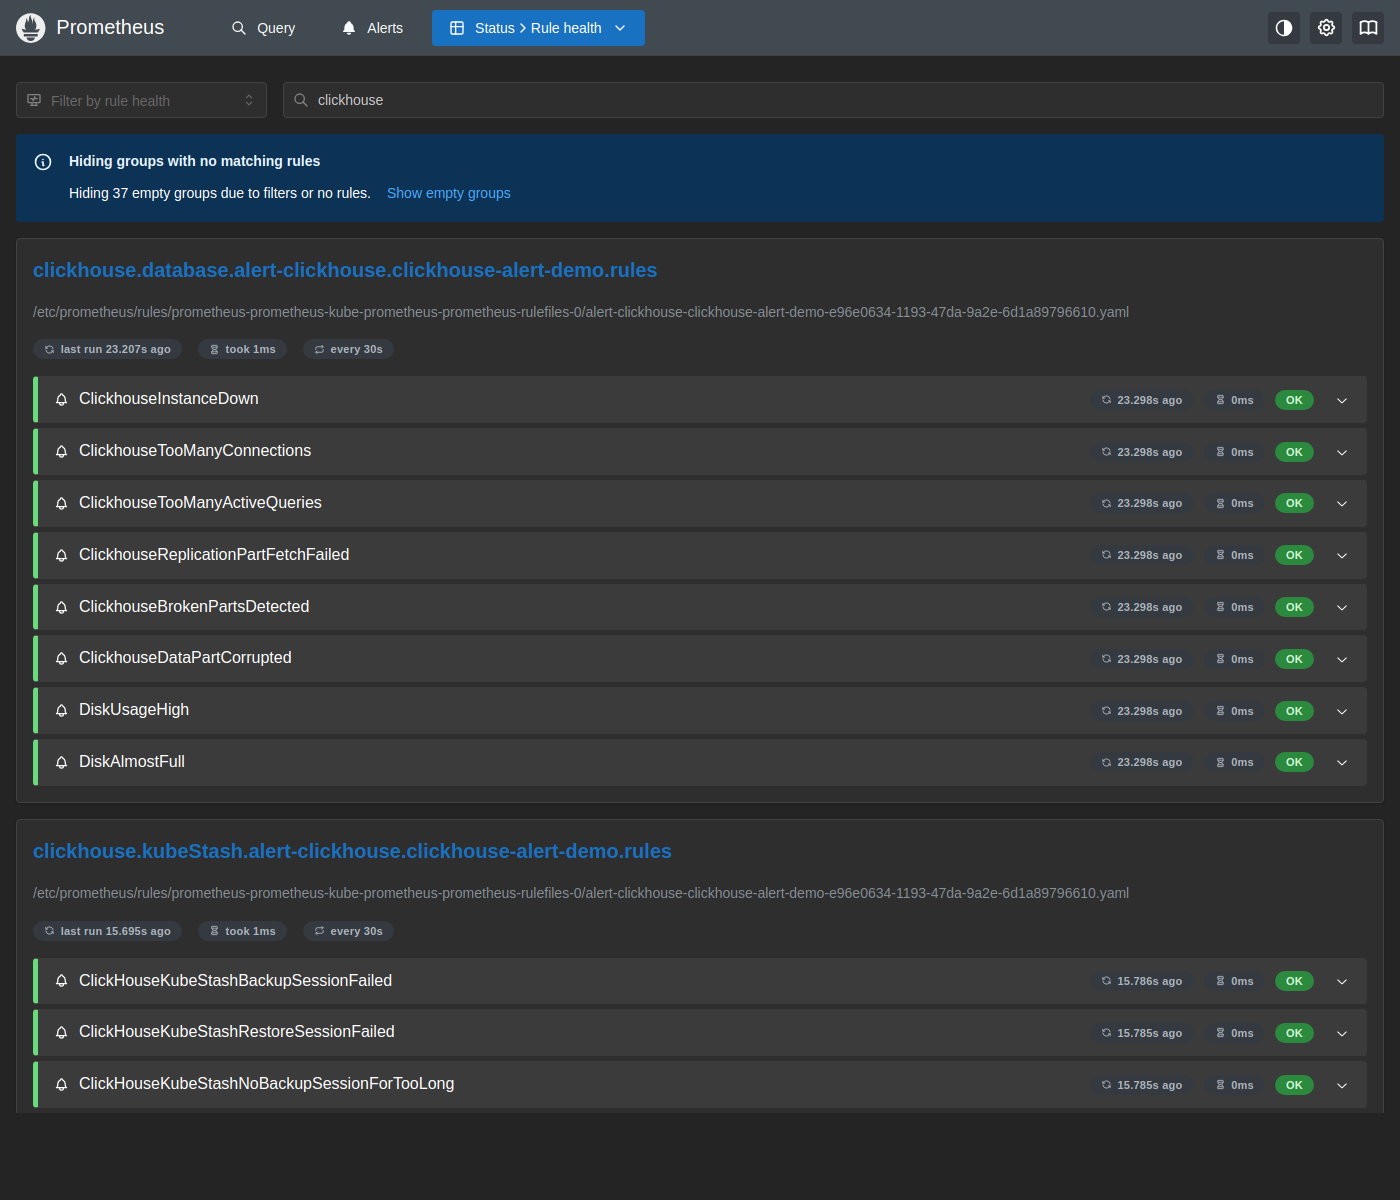Click the 'Hiding groups with no matching rules' heading
This screenshot has height=1200, width=1400.
pyautogui.click(x=195, y=161)
